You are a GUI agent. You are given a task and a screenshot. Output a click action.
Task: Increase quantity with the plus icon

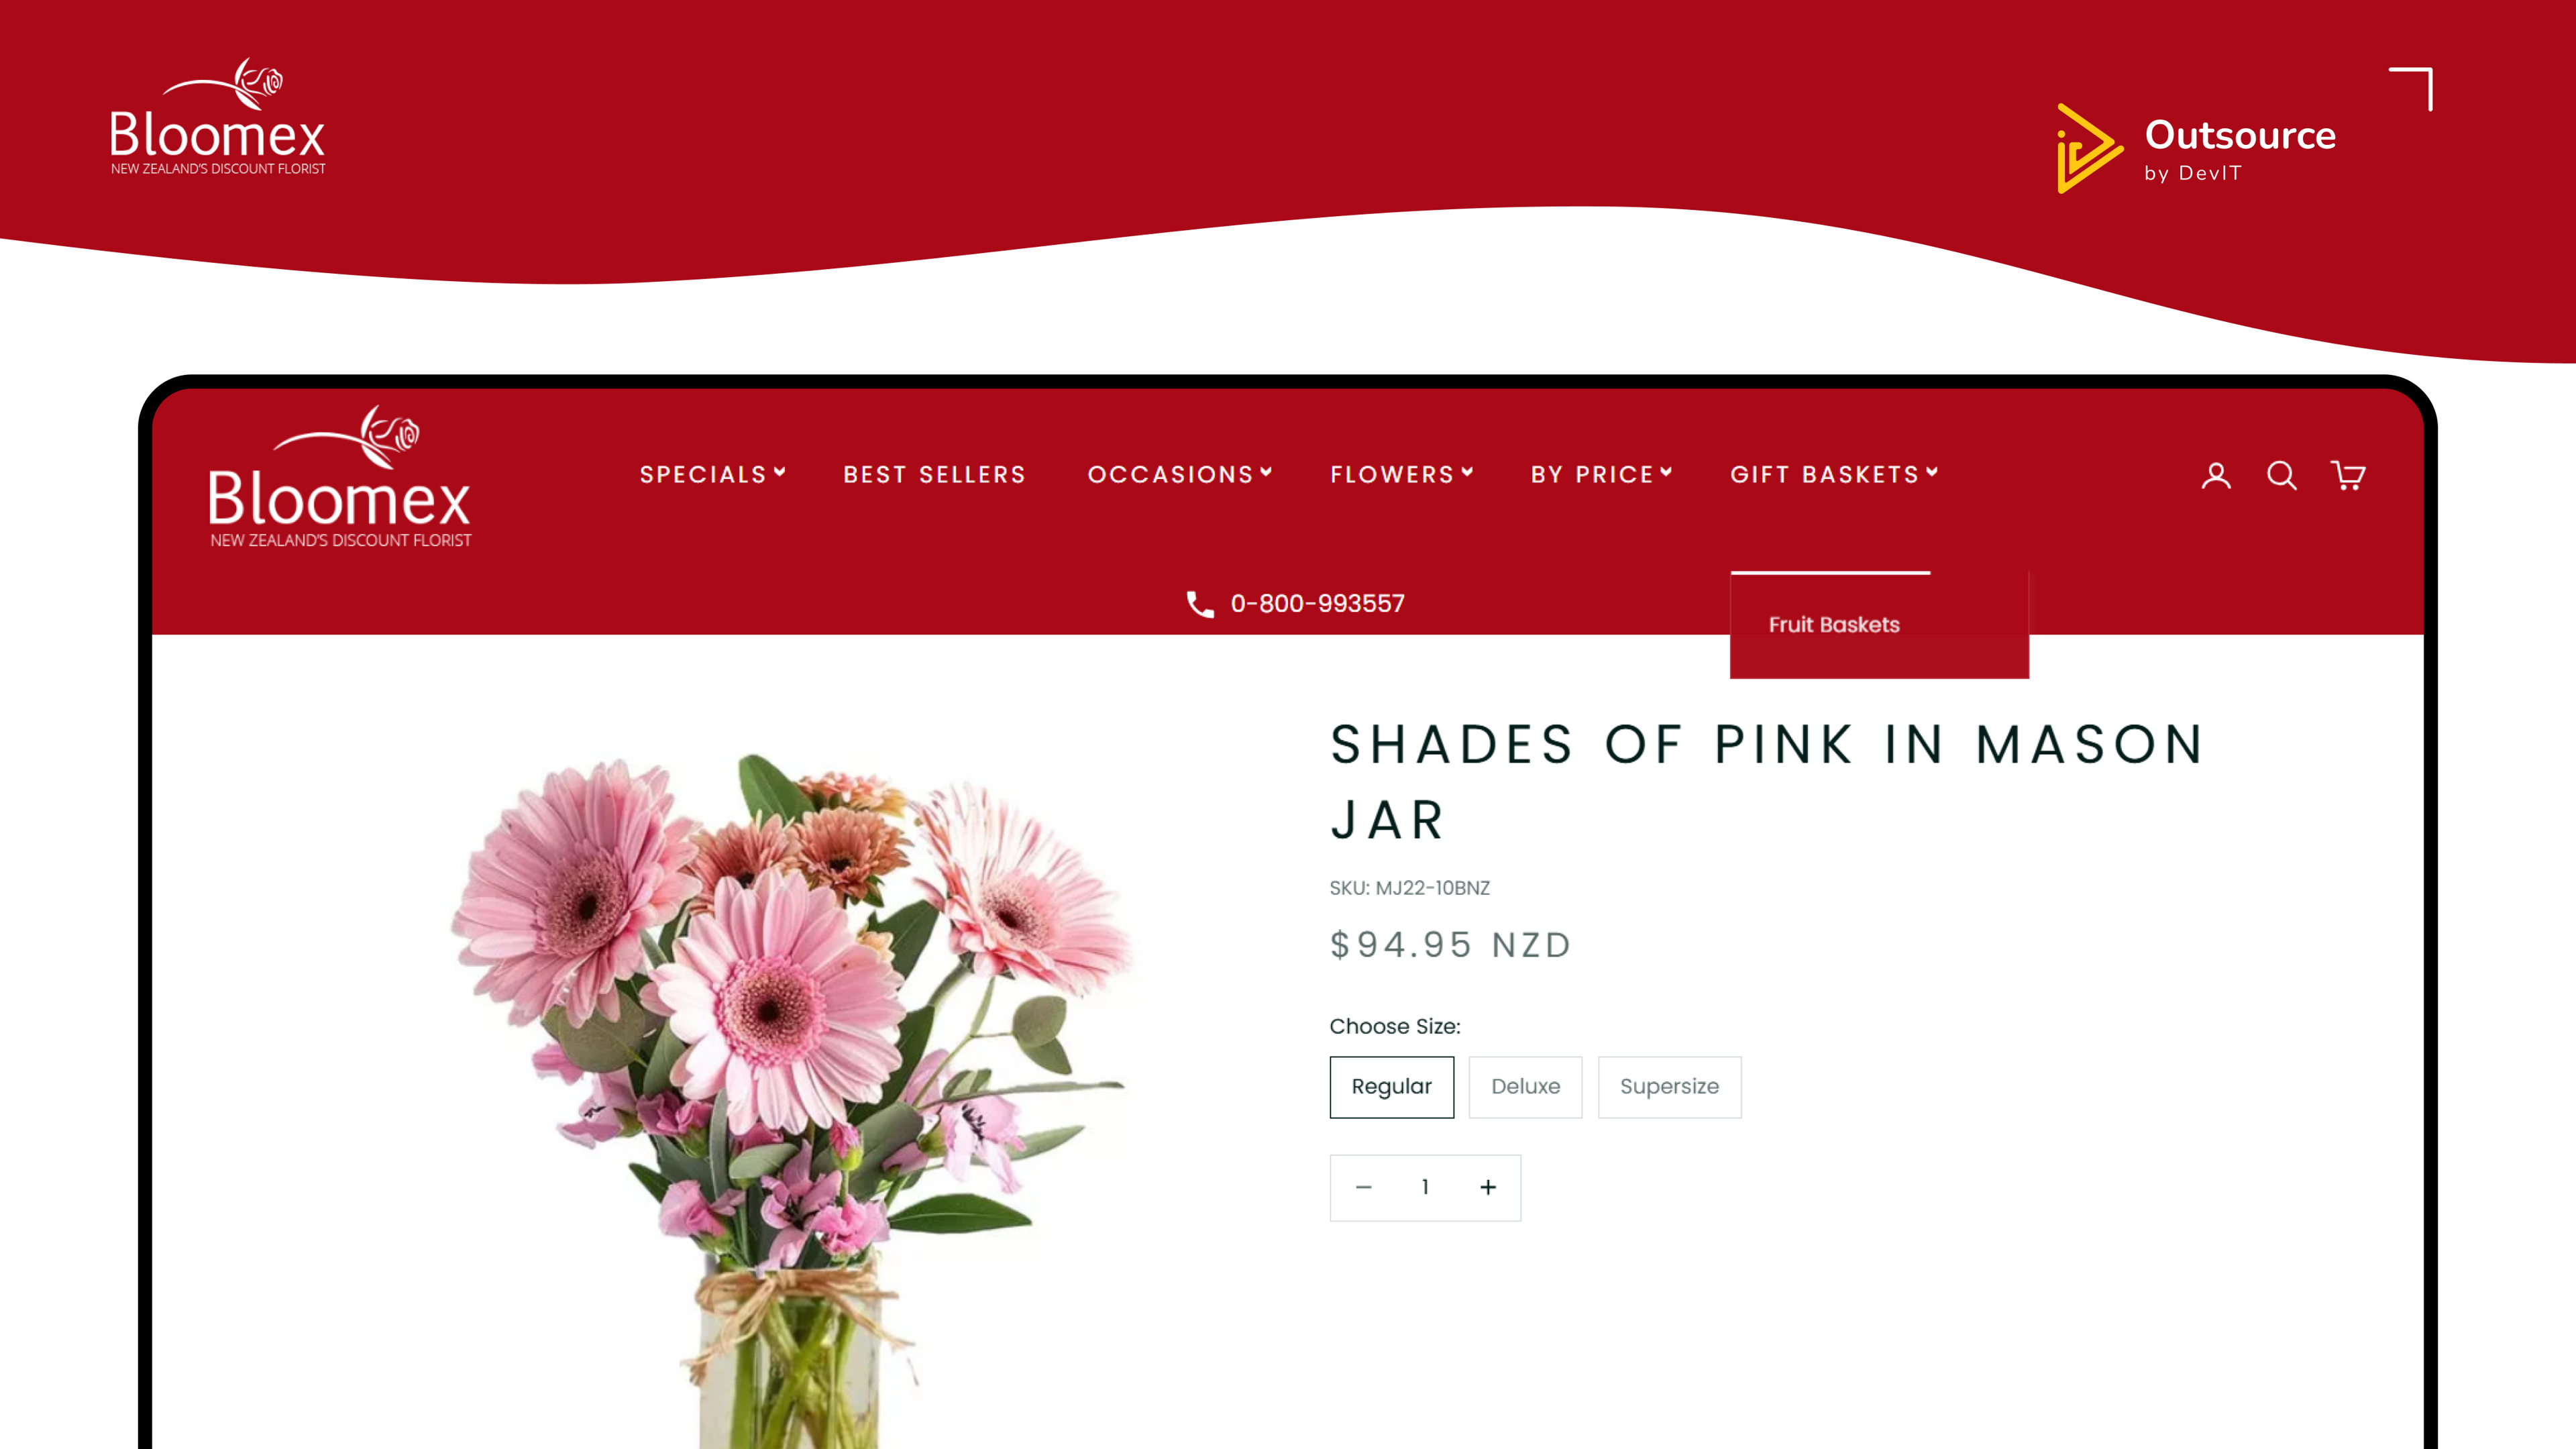(x=1488, y=1187)
